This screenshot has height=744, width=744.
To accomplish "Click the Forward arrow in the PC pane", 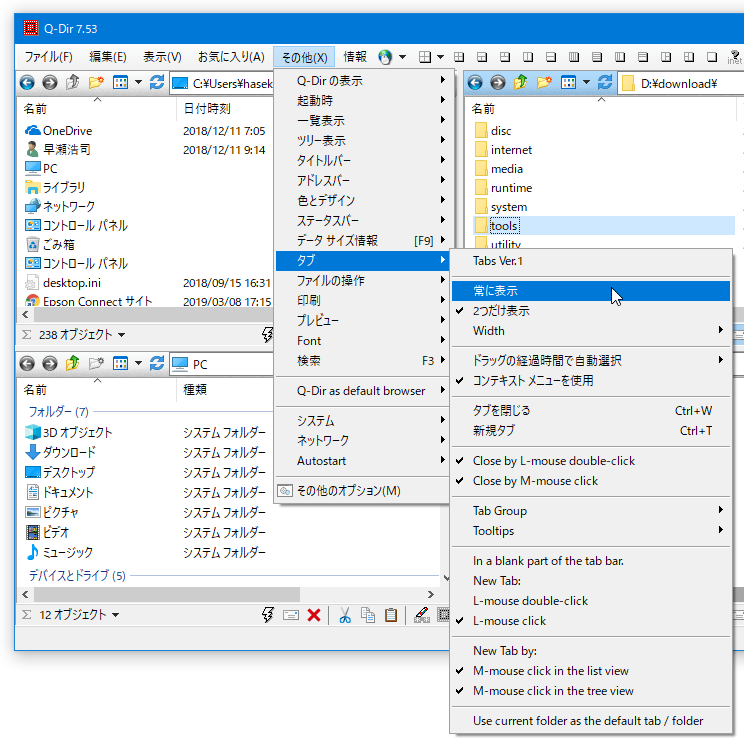I will 49,364.
